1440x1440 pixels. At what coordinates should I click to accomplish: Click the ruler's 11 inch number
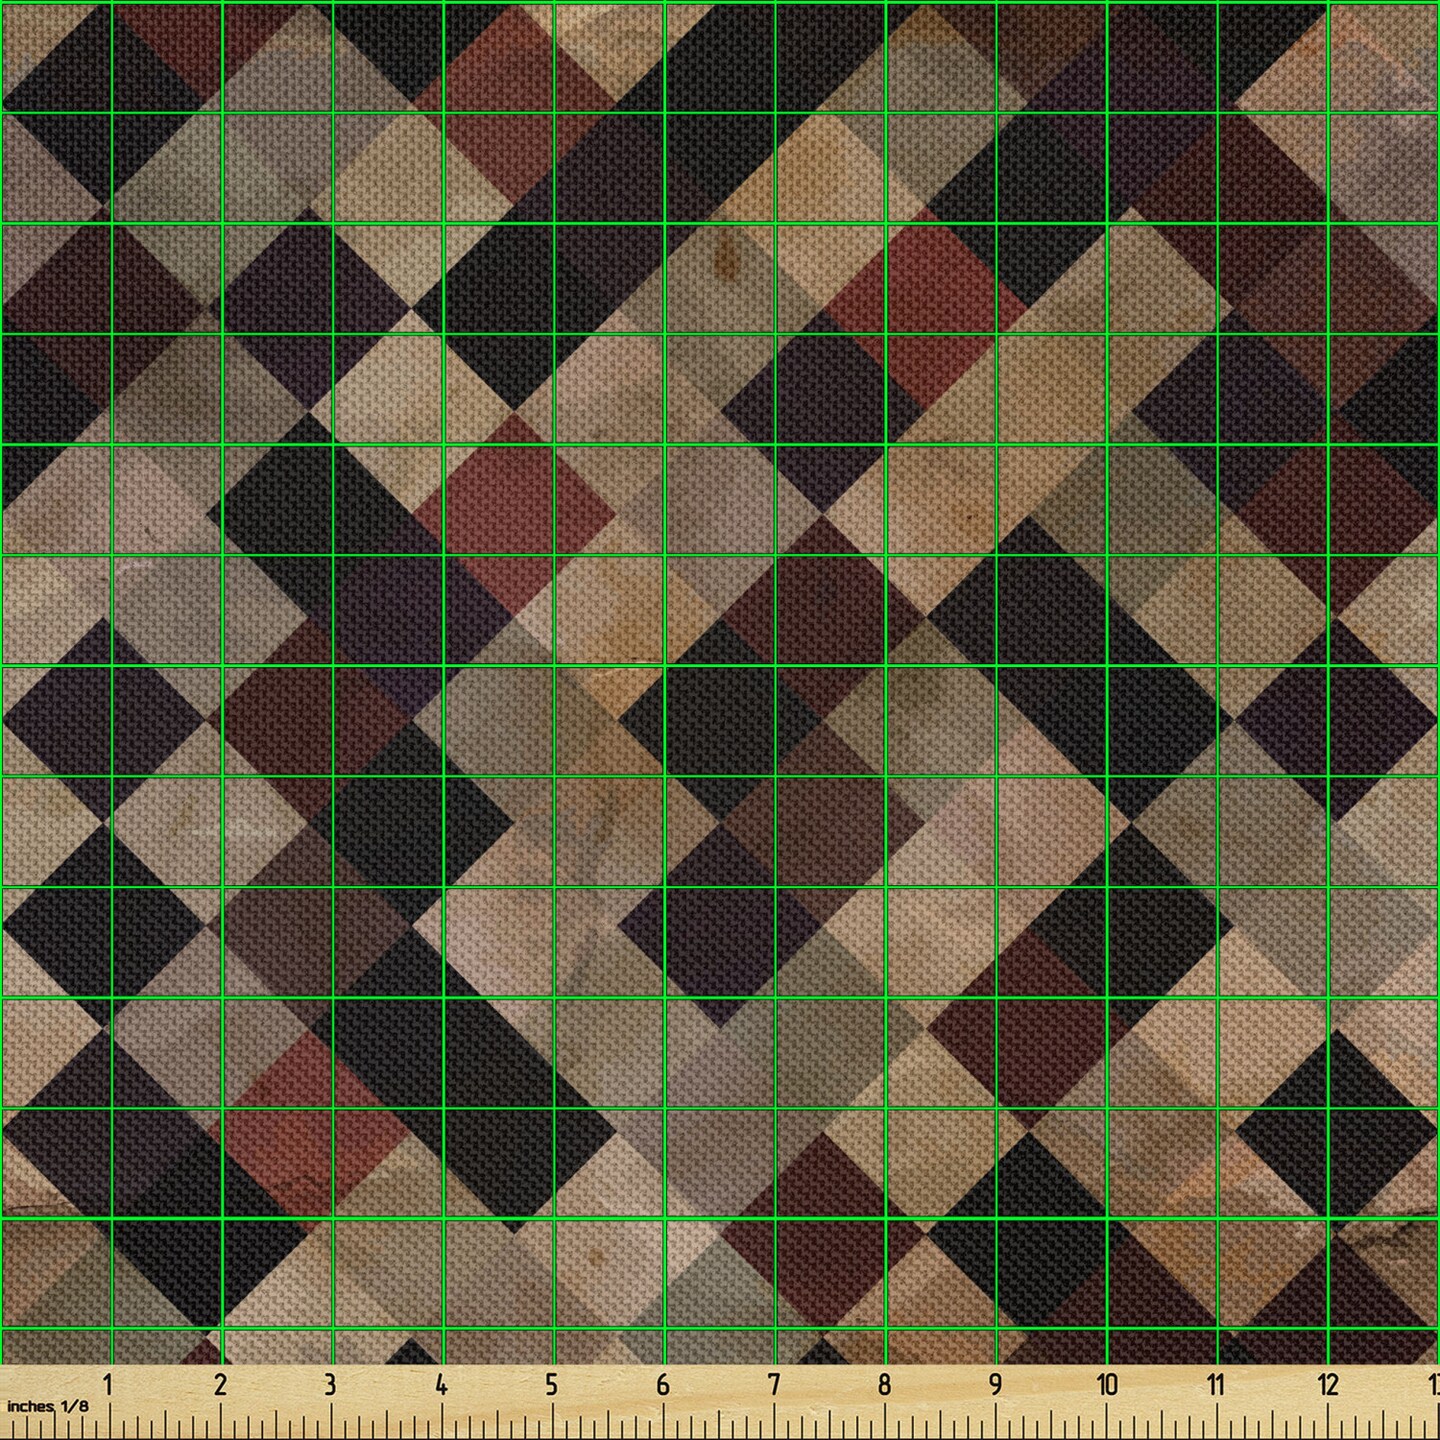pos(1216,1385)
